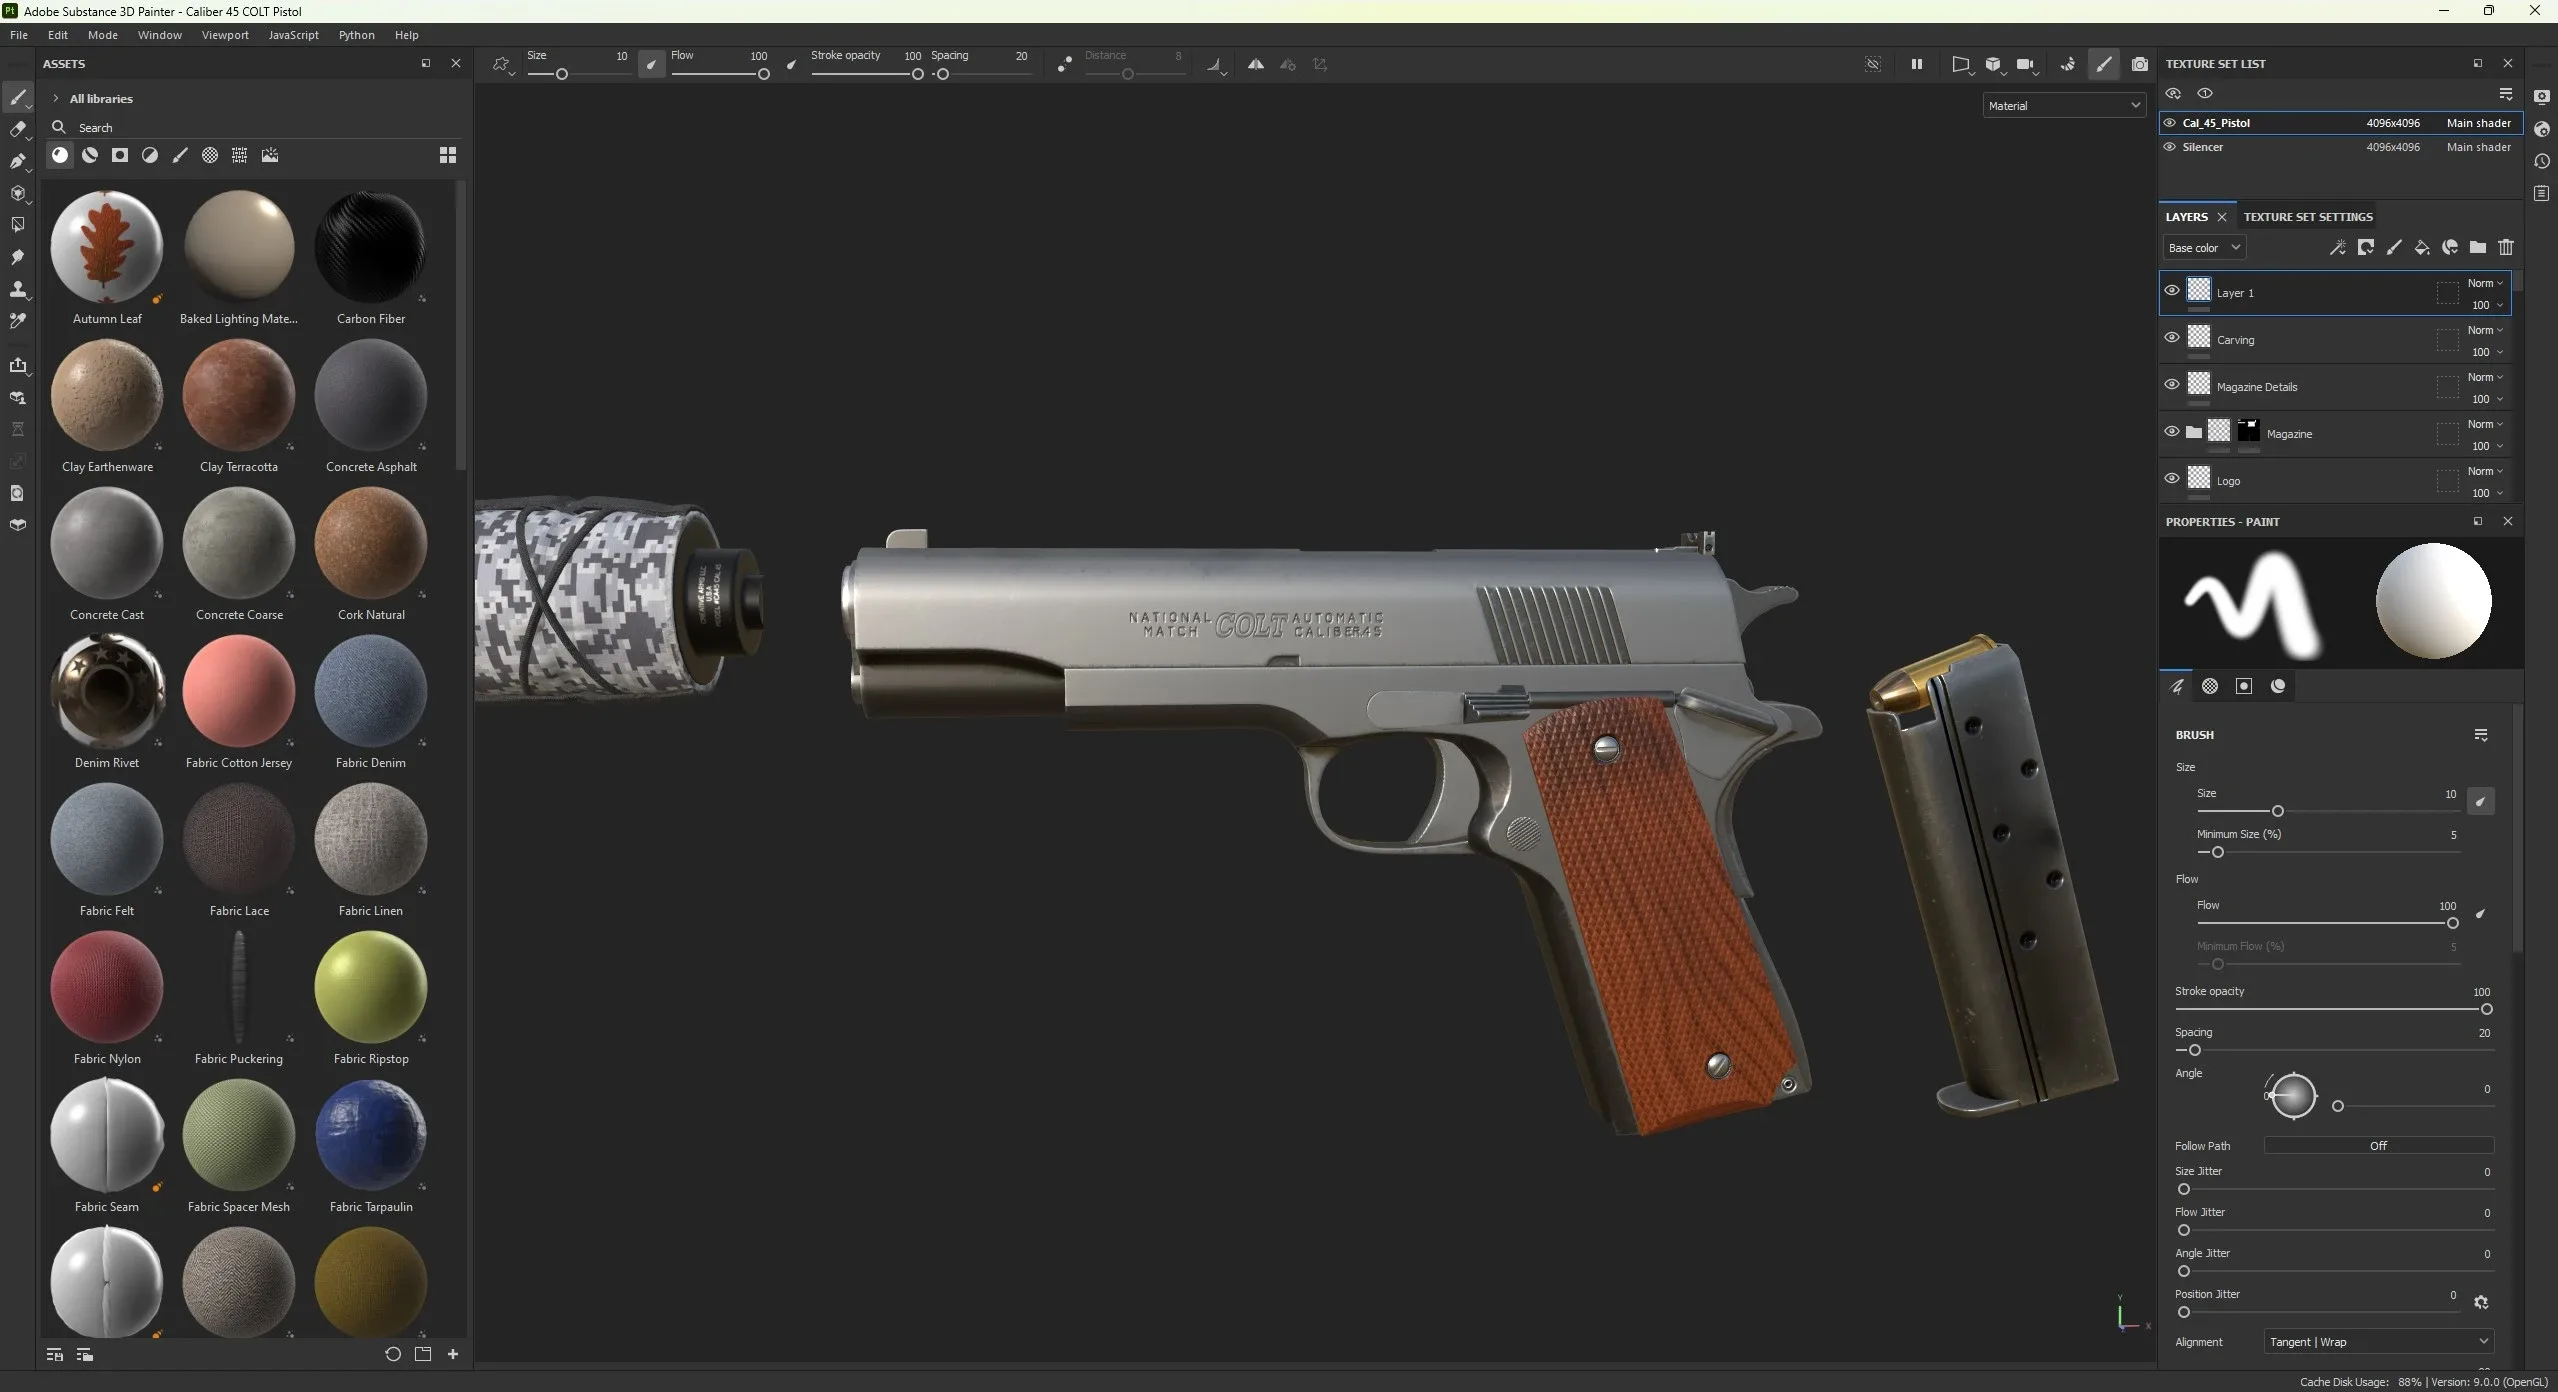This screenshot has width=2558, height=1392.
Task: Switch assets to grid view icon
Action: point(448,155)
